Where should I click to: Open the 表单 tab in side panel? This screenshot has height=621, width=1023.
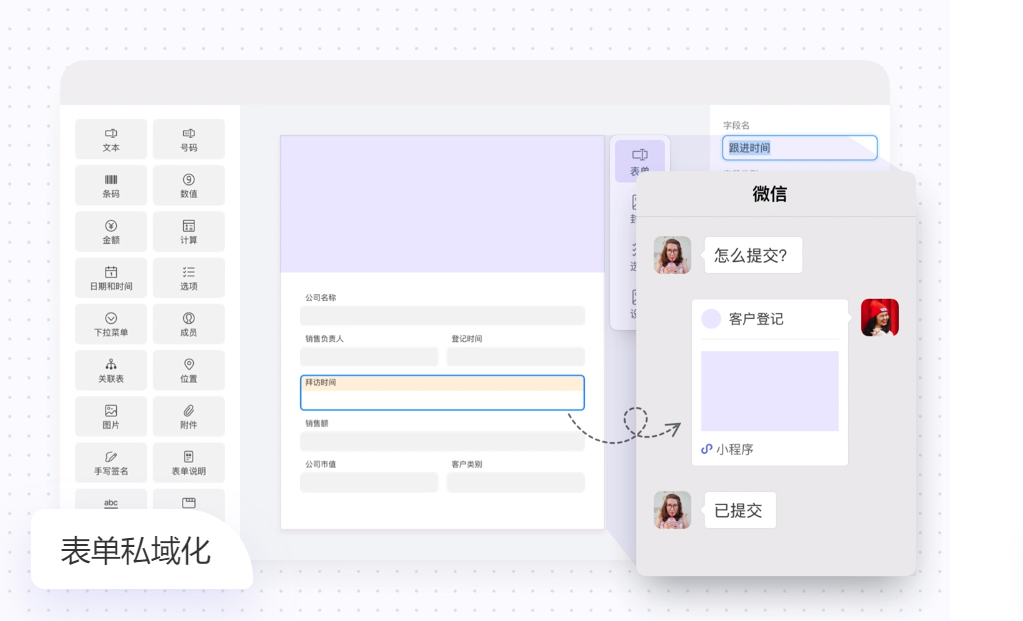639,160
